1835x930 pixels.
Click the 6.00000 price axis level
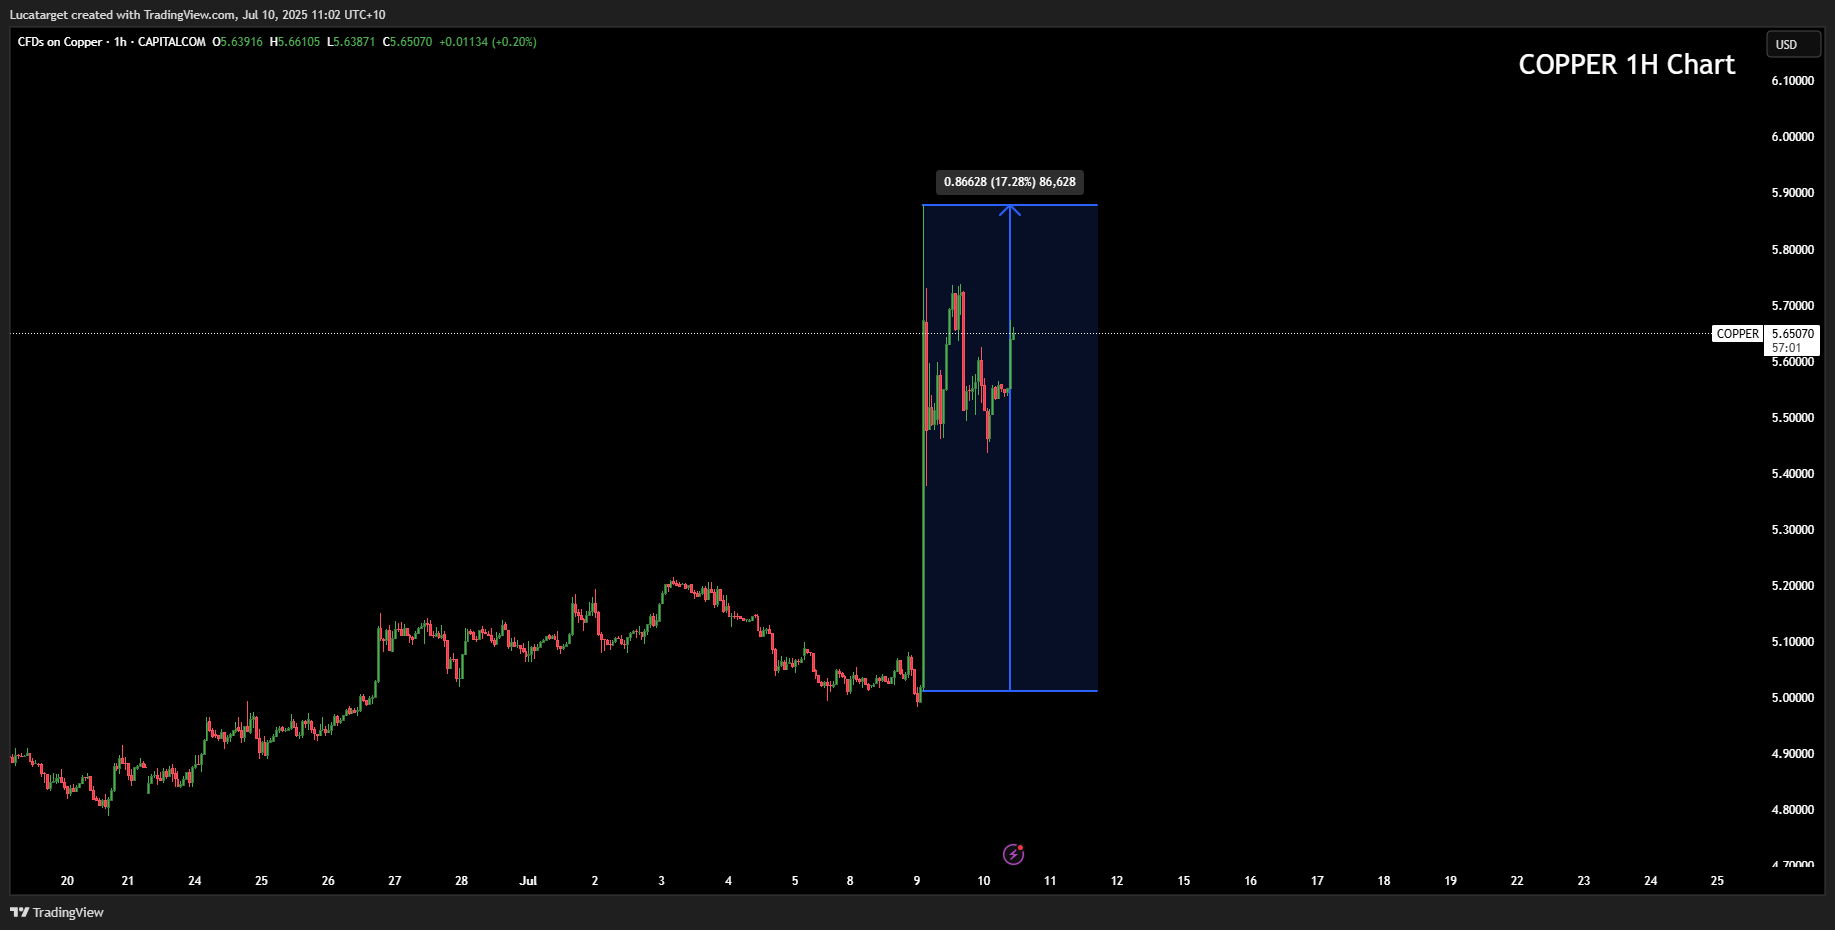[1792, 137]
